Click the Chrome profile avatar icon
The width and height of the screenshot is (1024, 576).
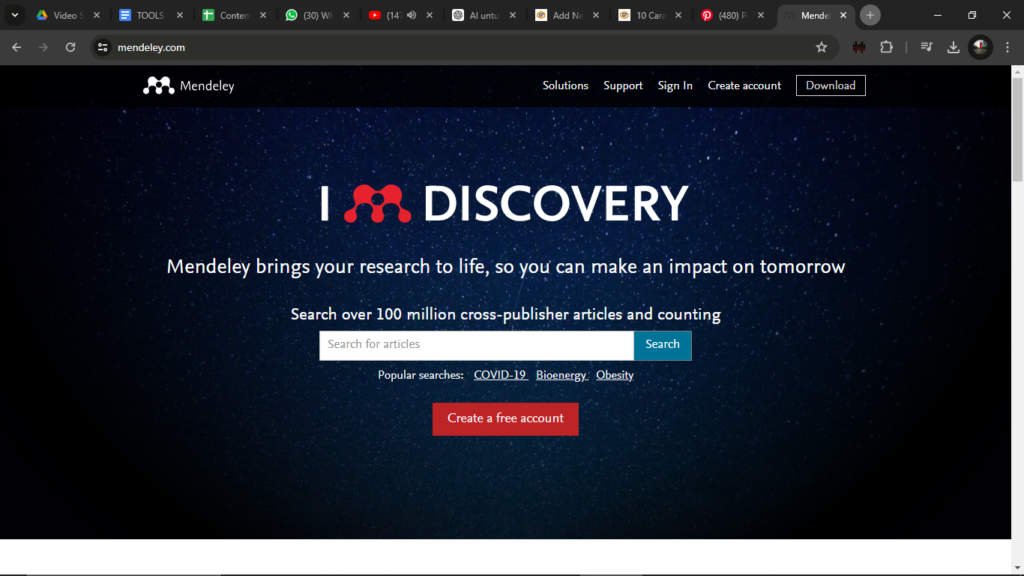(980, 47)
